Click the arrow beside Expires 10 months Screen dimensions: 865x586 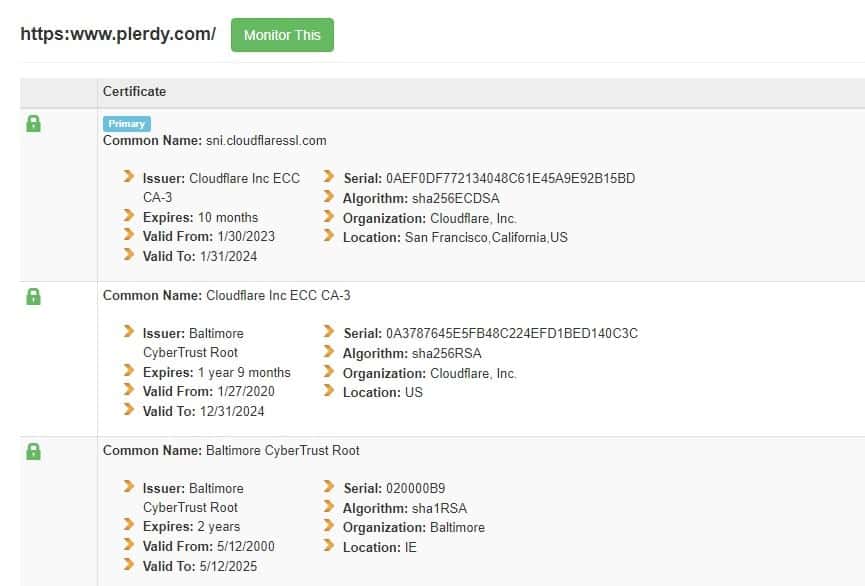[129, 215]
